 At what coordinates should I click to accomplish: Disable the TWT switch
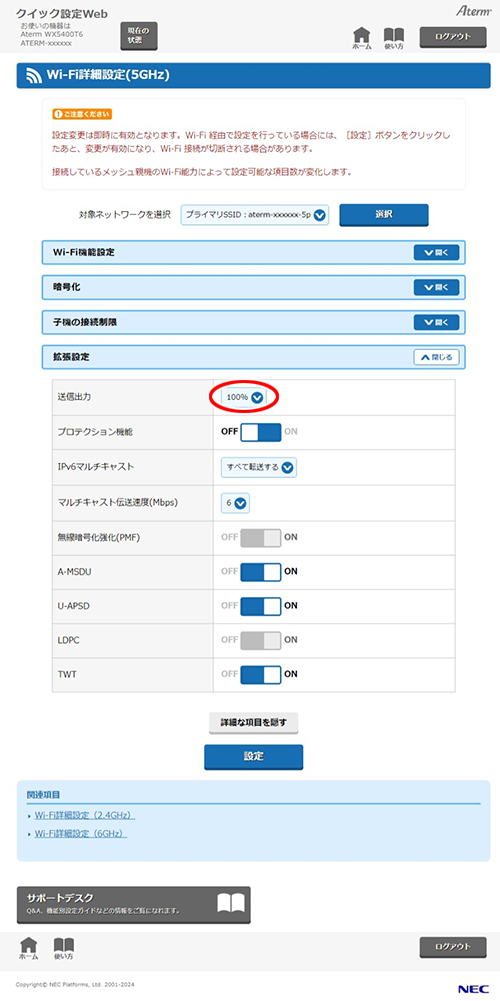(261, 674)
